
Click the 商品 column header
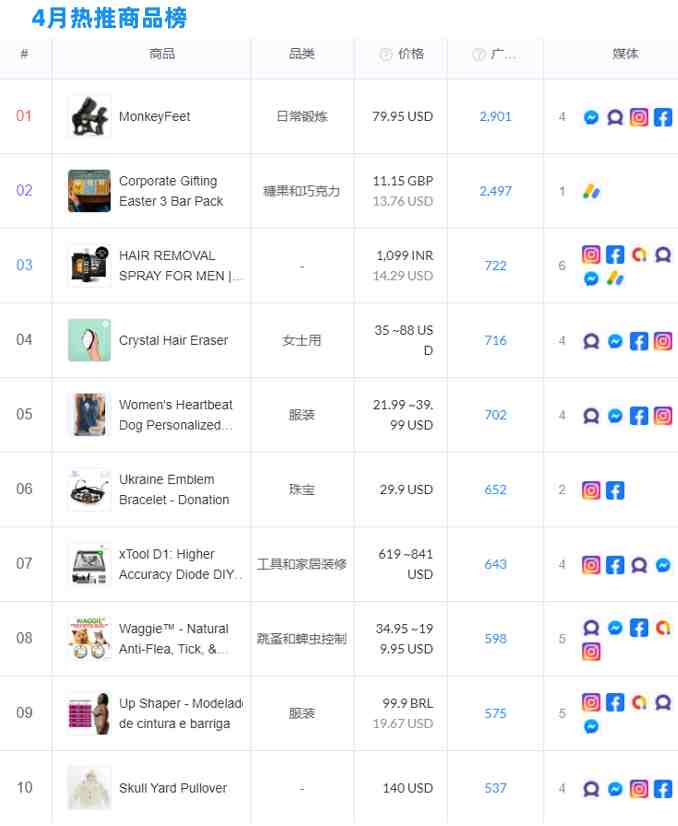162,54
